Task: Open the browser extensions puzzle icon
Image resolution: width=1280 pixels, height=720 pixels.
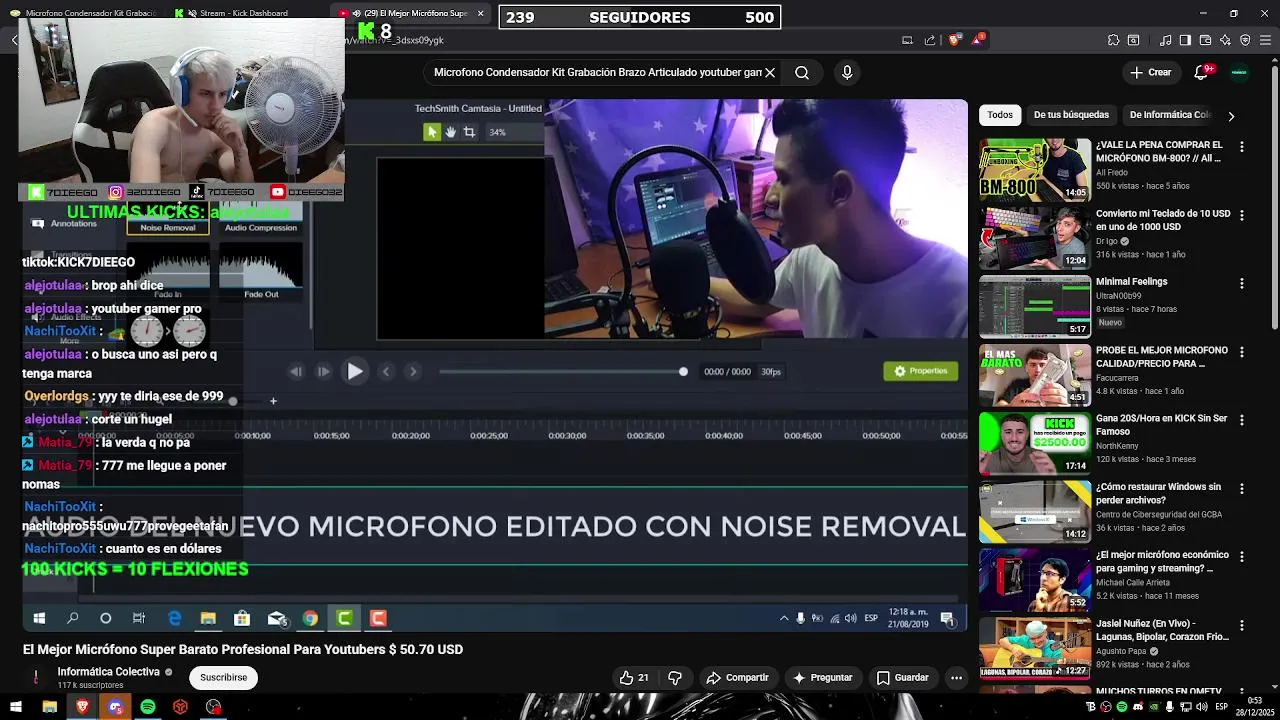Action: pyautogui.click(x=1113, y=40)
